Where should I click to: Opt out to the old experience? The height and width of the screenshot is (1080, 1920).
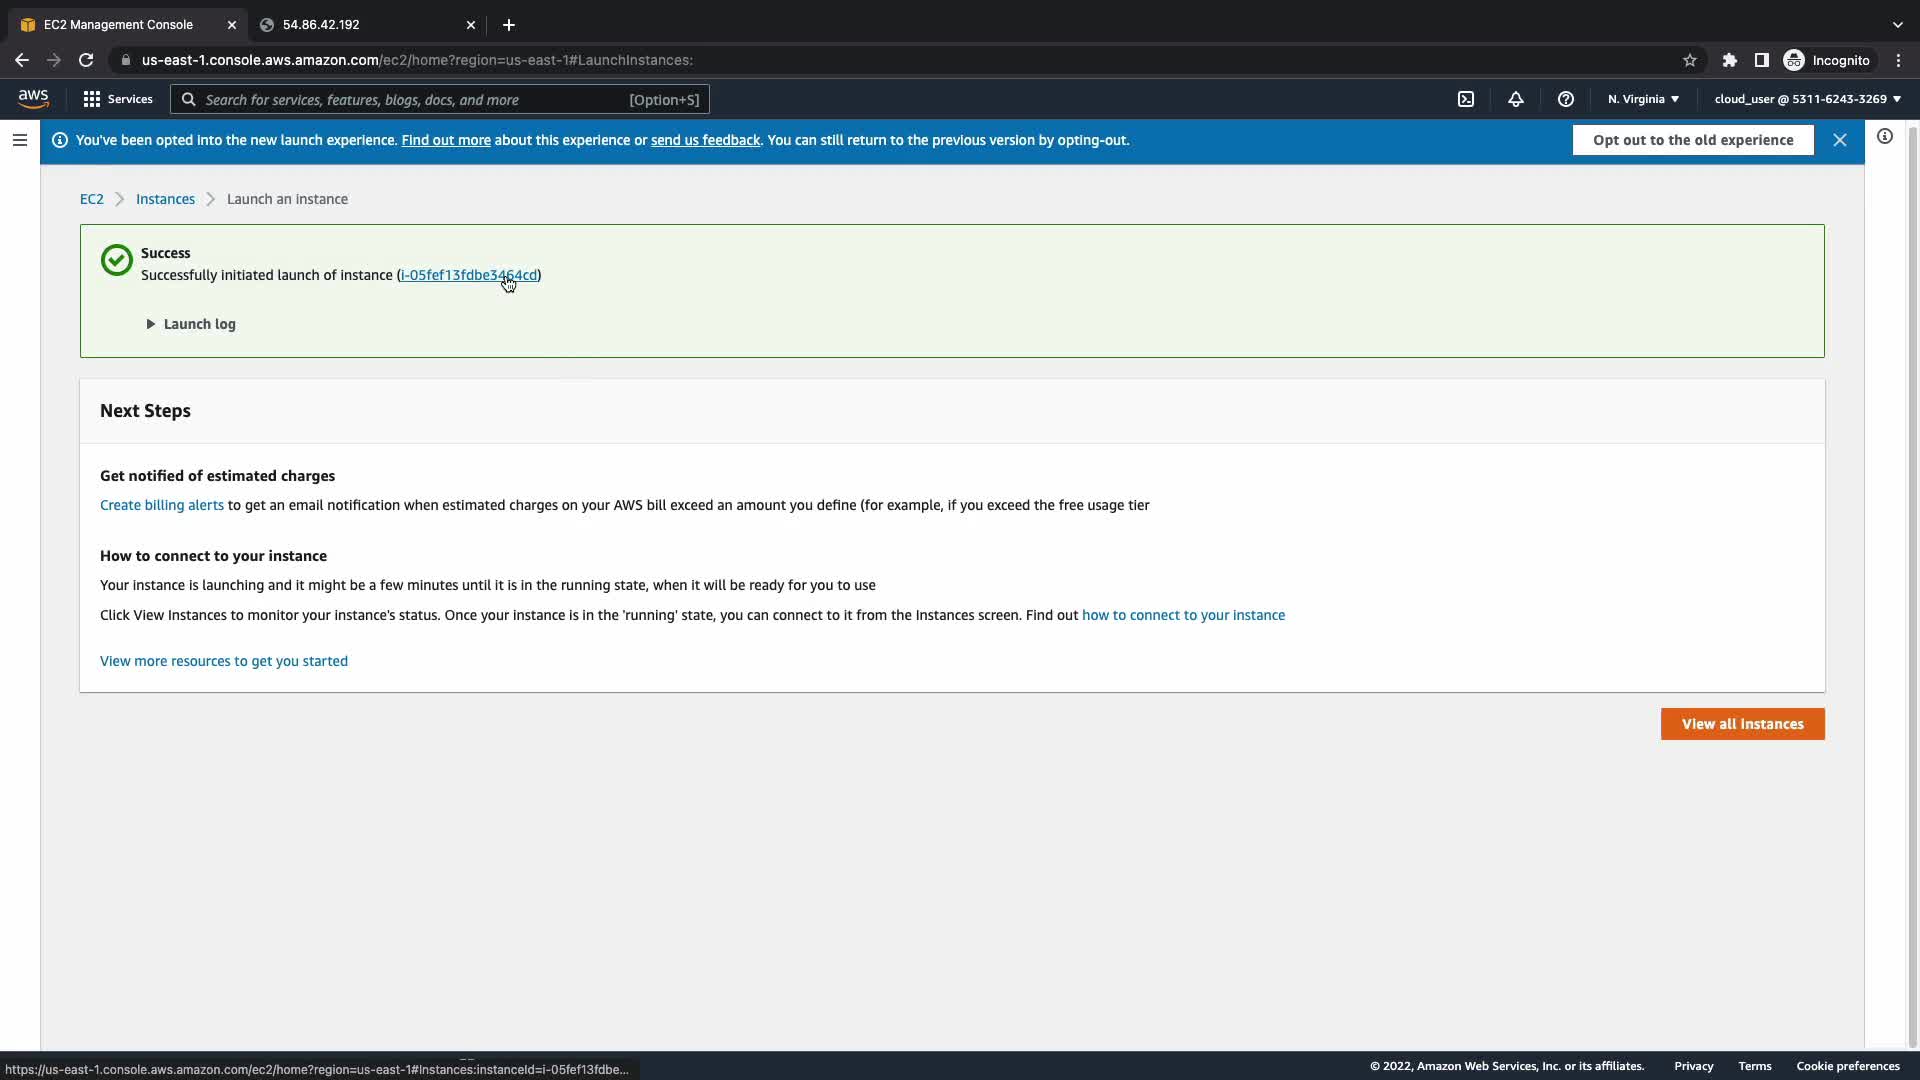click(1692, 140)
